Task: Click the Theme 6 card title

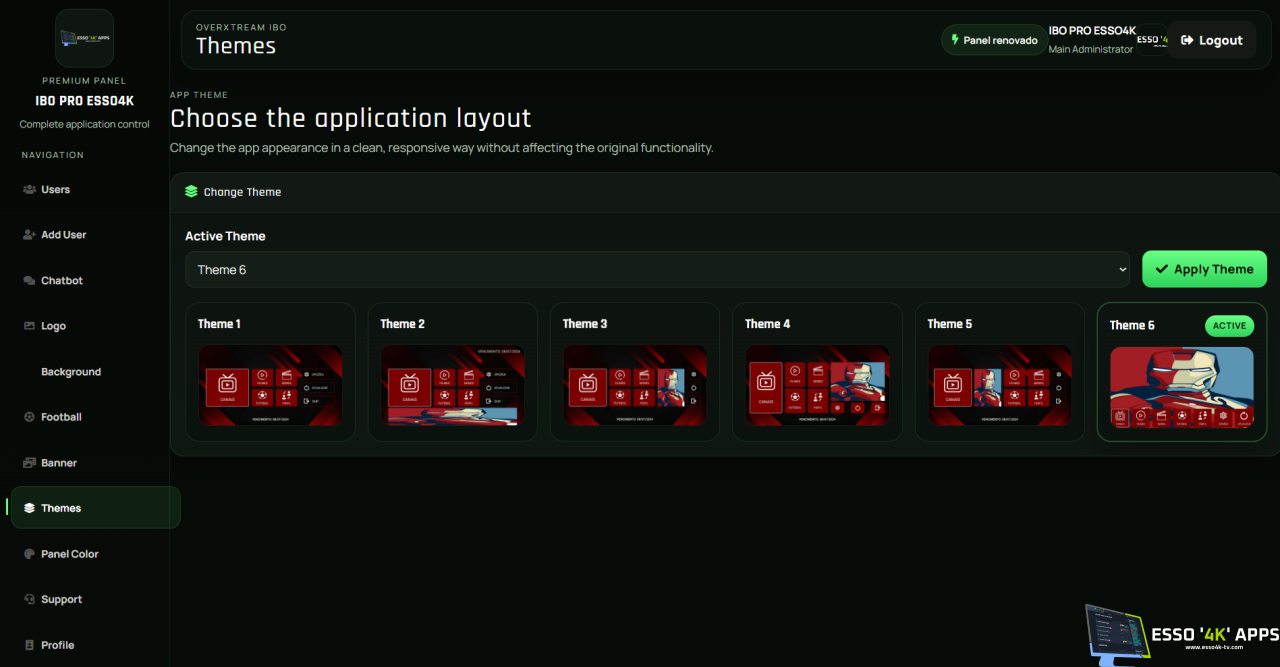Action: coord(1132,325)
